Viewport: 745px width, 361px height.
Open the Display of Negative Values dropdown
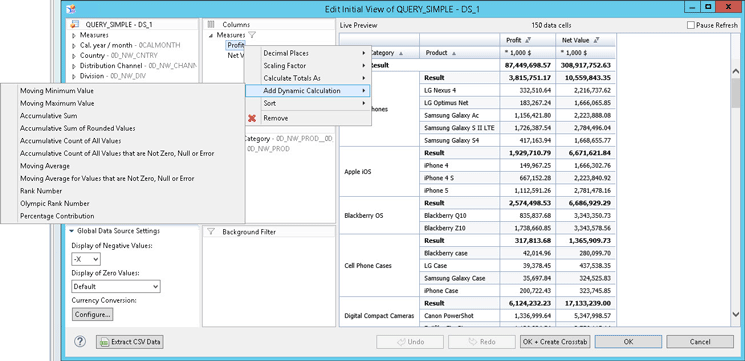click(86, 259)
